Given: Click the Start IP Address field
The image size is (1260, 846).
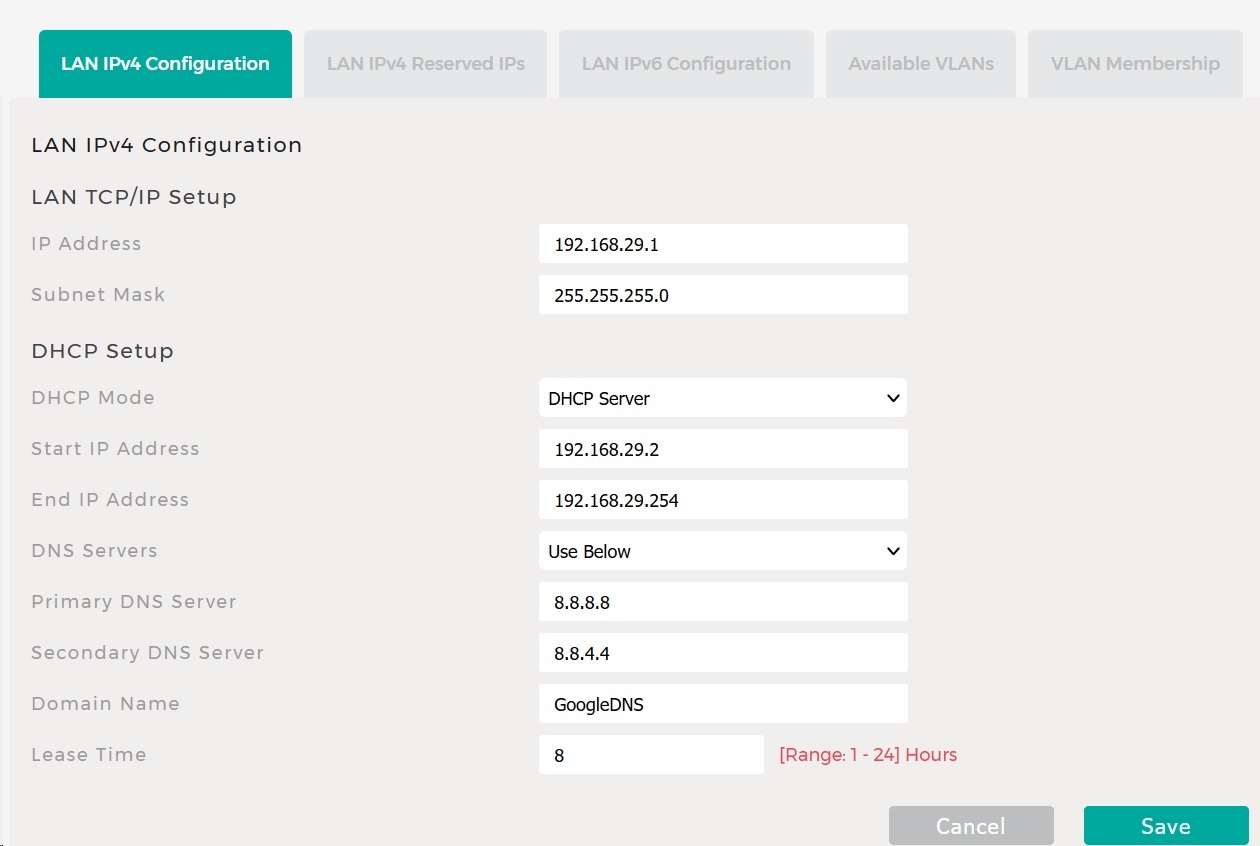Looking at the screenshot, I should click(722, 449).
